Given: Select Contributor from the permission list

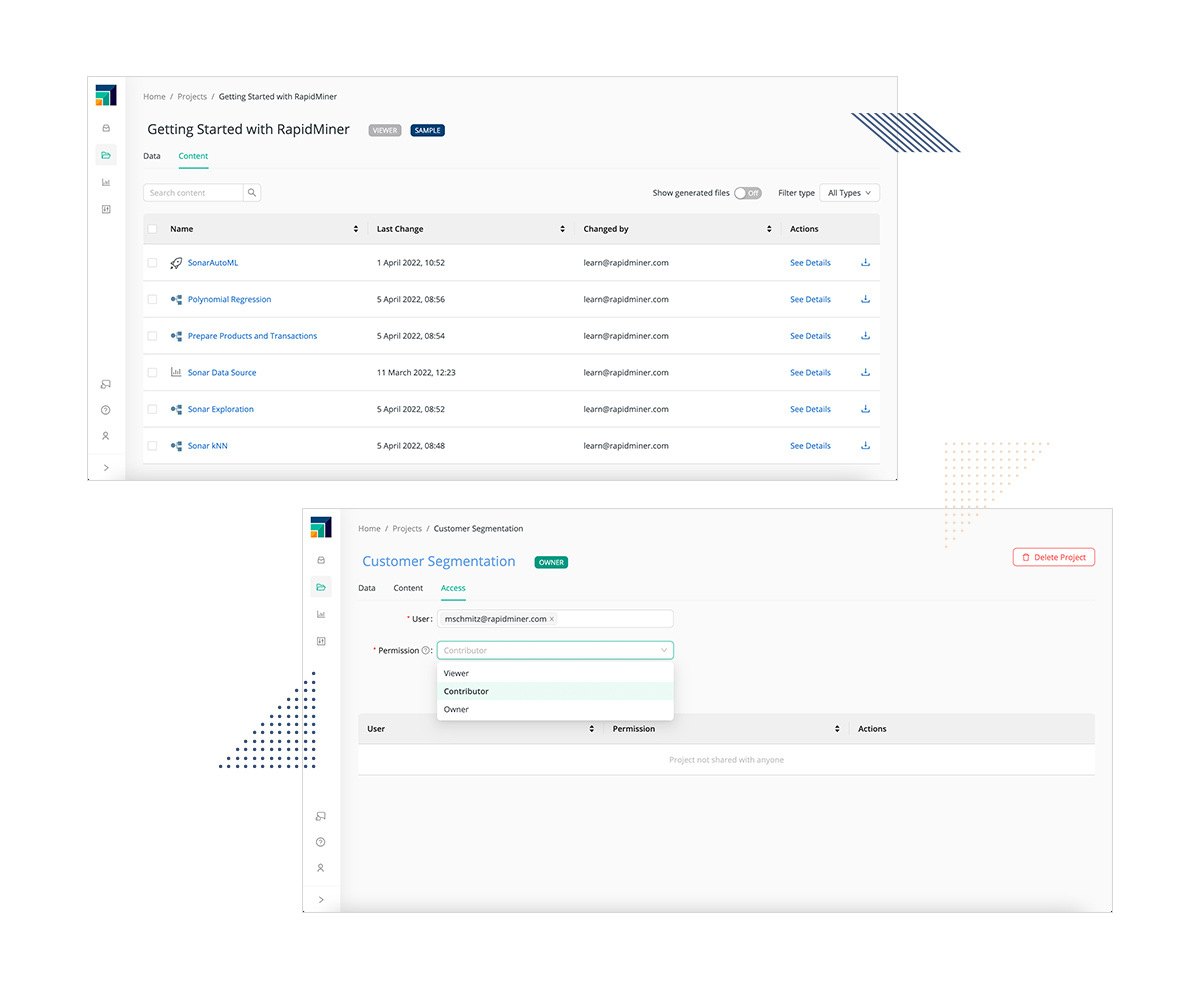Looking at the screenshot, I should pyautogui.click(x=555, y=691).
